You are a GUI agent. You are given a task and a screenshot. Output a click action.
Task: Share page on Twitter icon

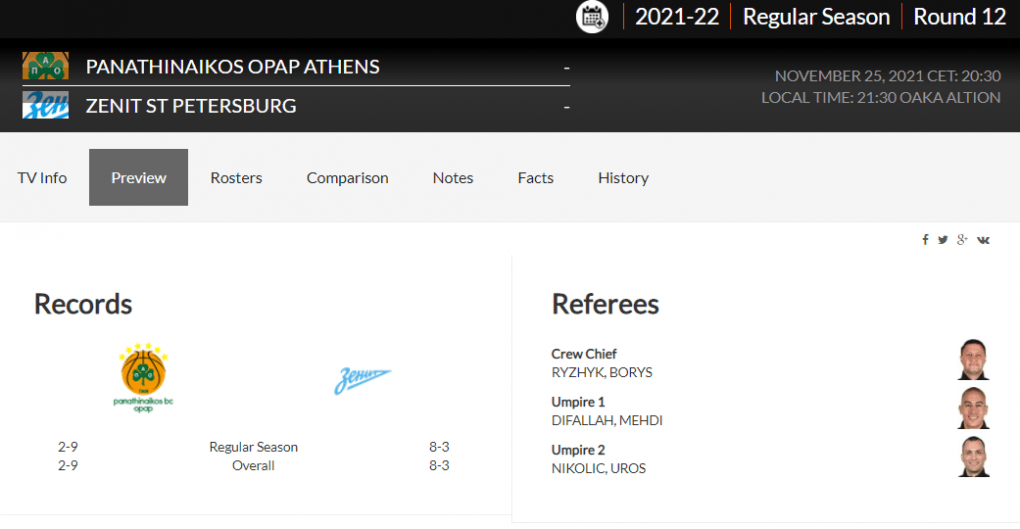pos(943,240)
